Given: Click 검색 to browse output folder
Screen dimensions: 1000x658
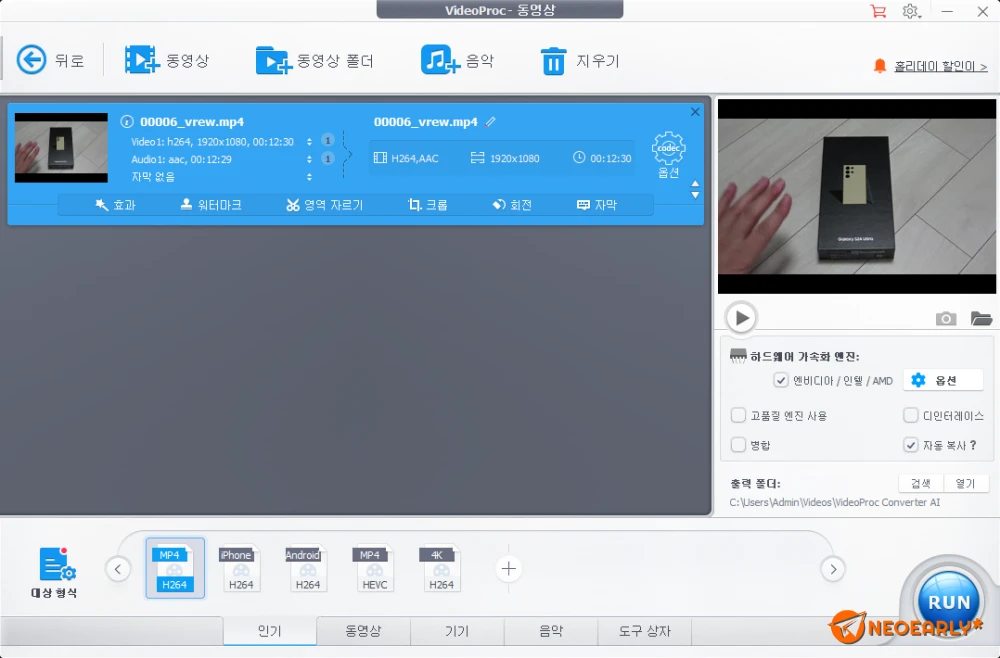Looking at the screenshot, I should coord(921,483).
